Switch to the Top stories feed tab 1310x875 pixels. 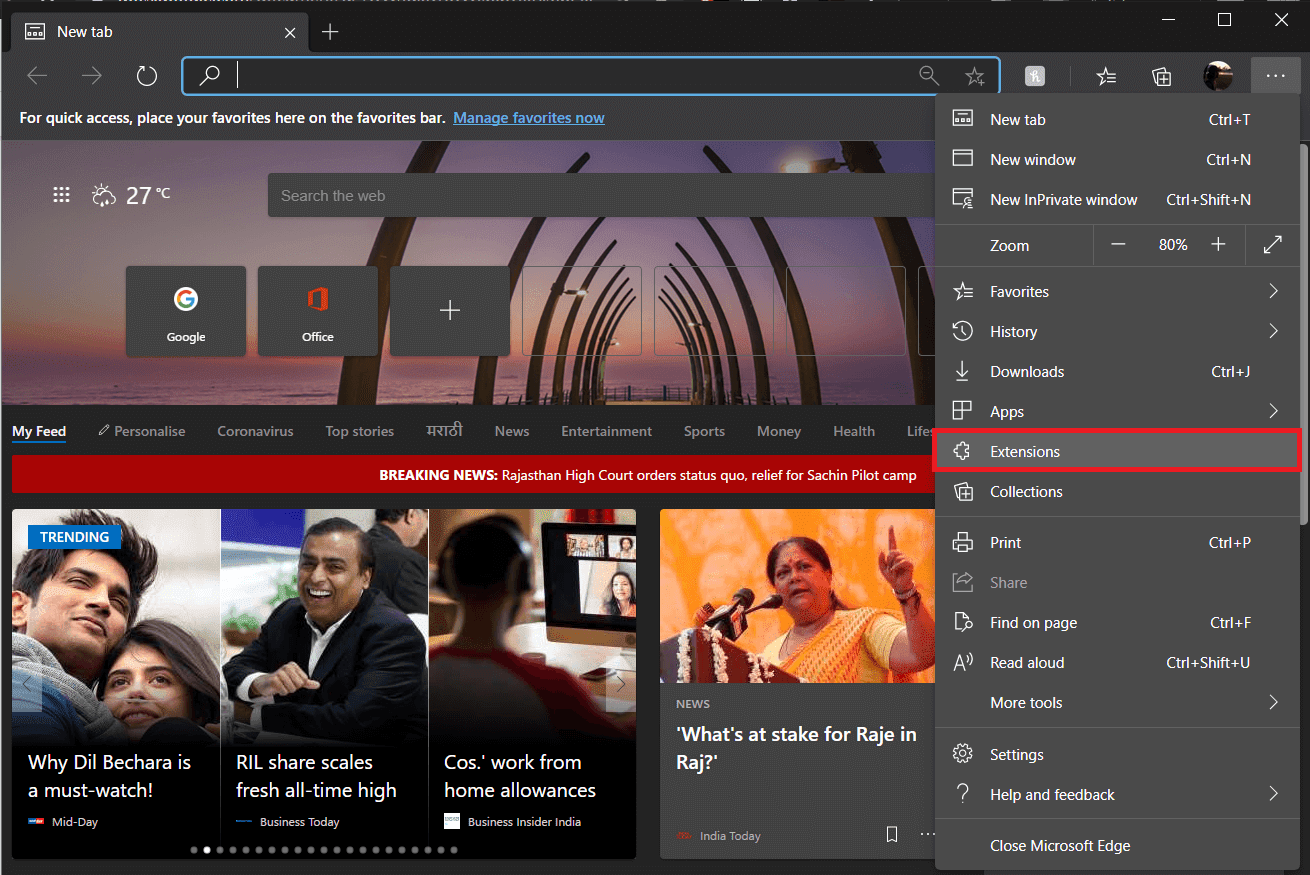point(359,432)
